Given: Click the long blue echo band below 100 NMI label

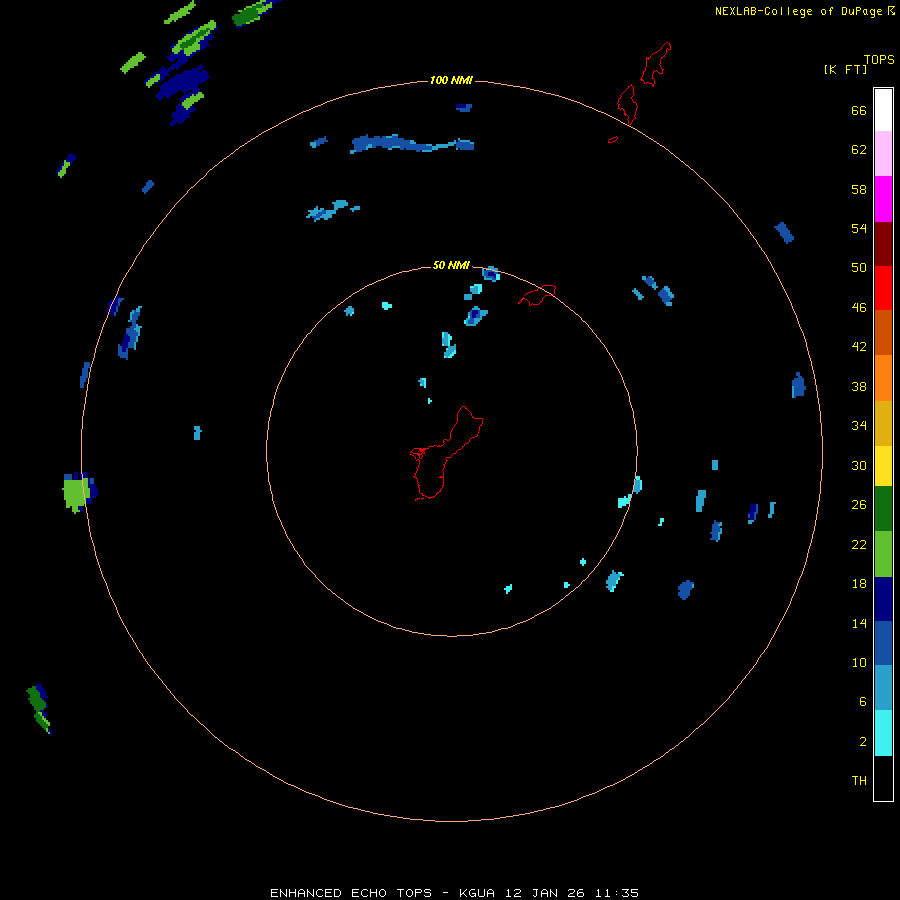Looking at the screenshot, I should tap(412, 143).
